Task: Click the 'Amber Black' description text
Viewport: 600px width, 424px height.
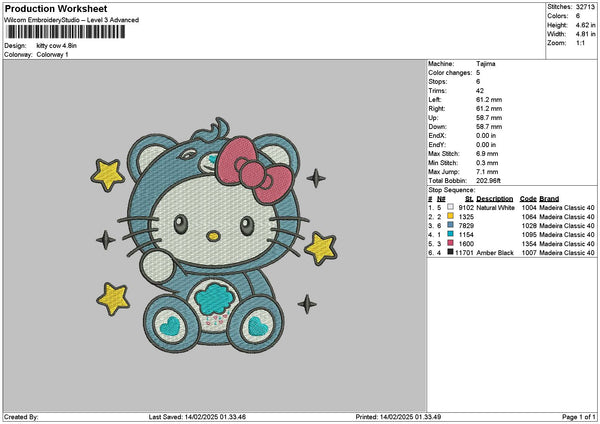Action: point(495,253)
